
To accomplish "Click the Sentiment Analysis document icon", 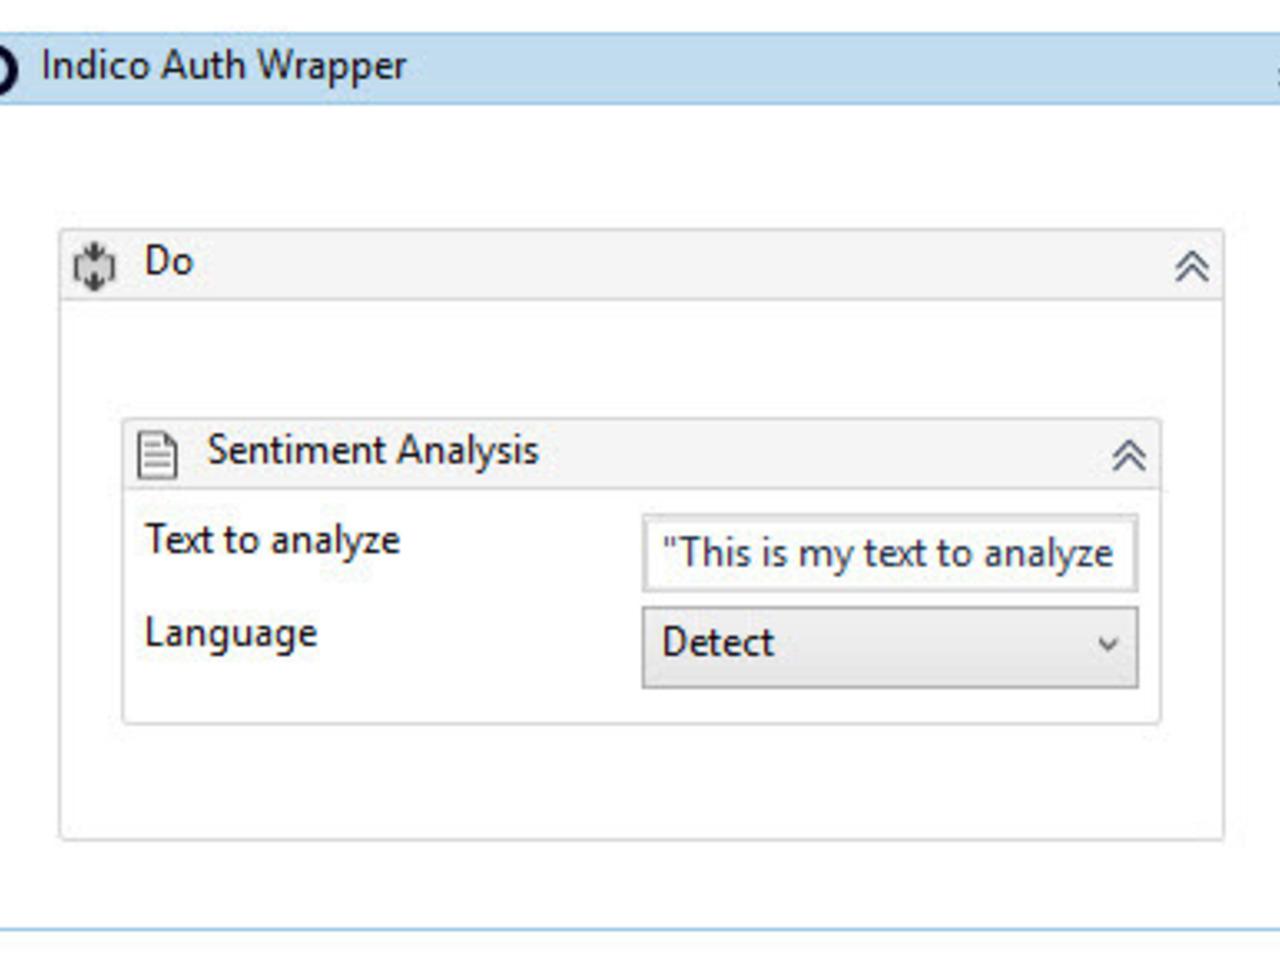I will point(157,455).
